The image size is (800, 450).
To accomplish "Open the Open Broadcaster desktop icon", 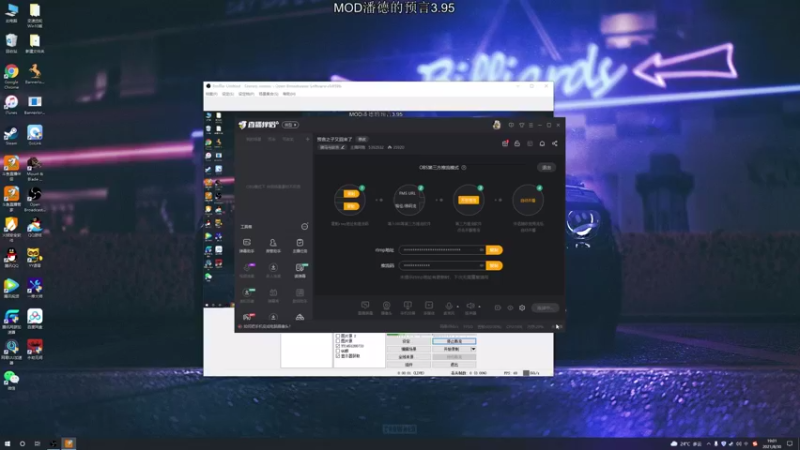I will [x=35, y=199].
